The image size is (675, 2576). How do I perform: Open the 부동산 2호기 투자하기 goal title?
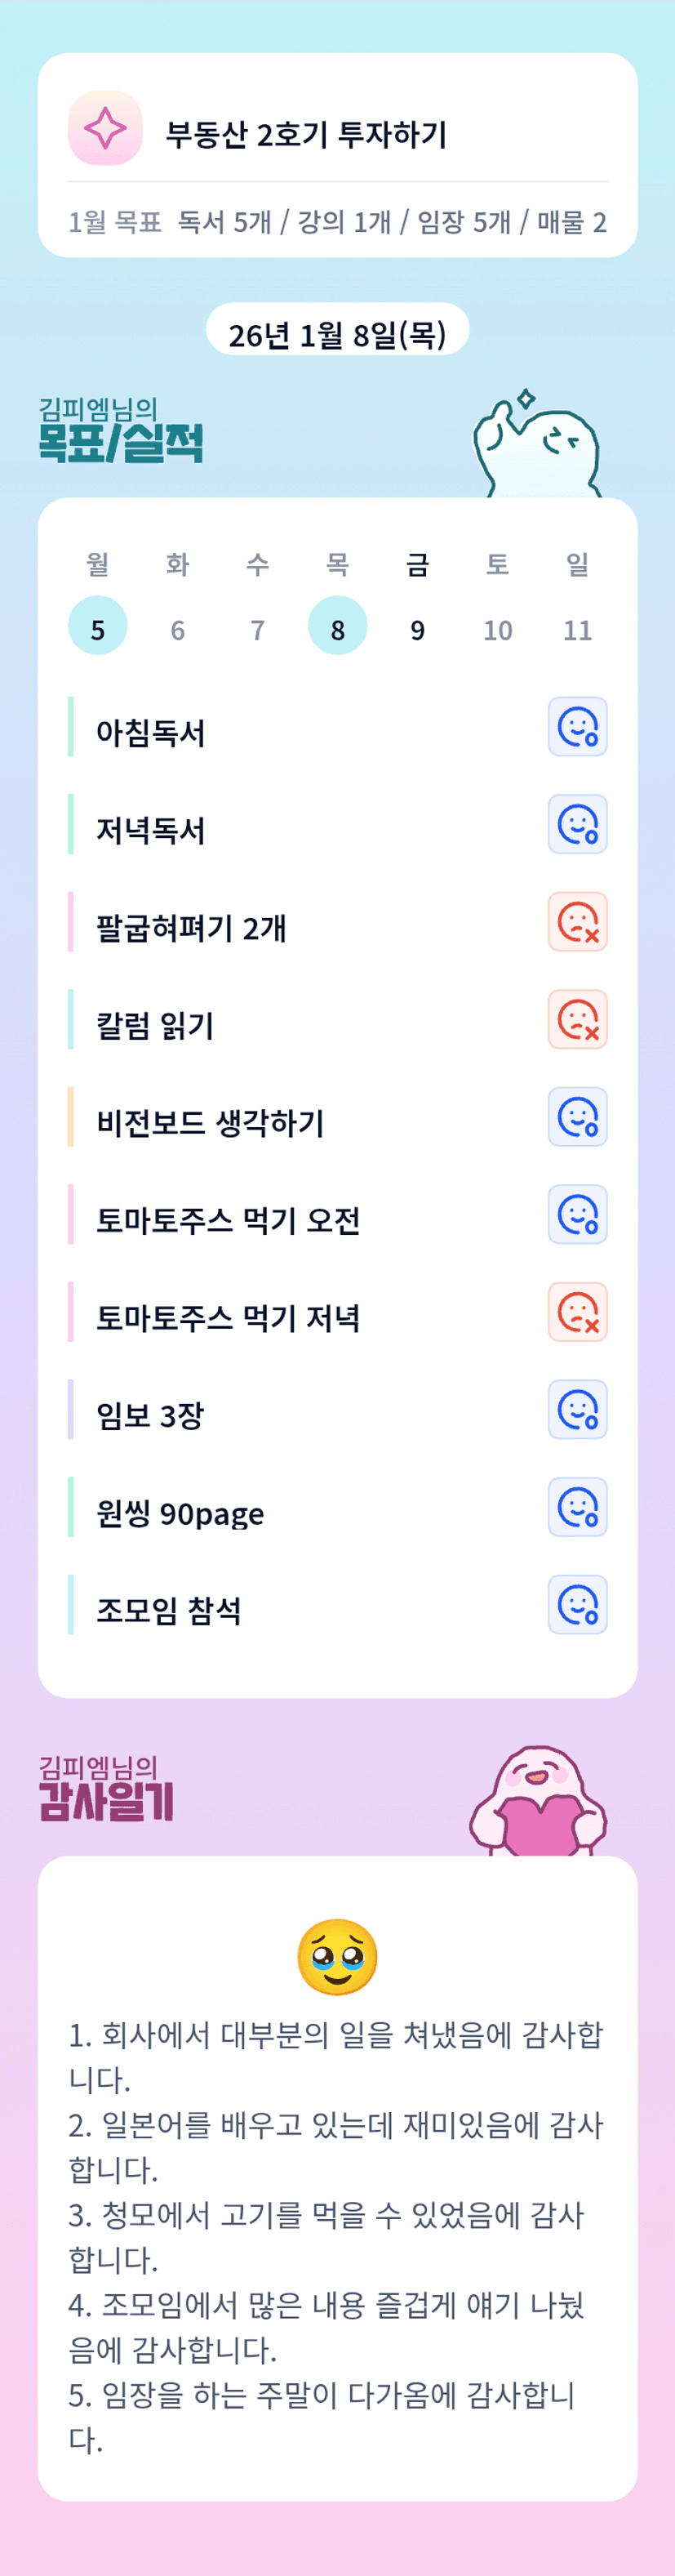[306, 134]
